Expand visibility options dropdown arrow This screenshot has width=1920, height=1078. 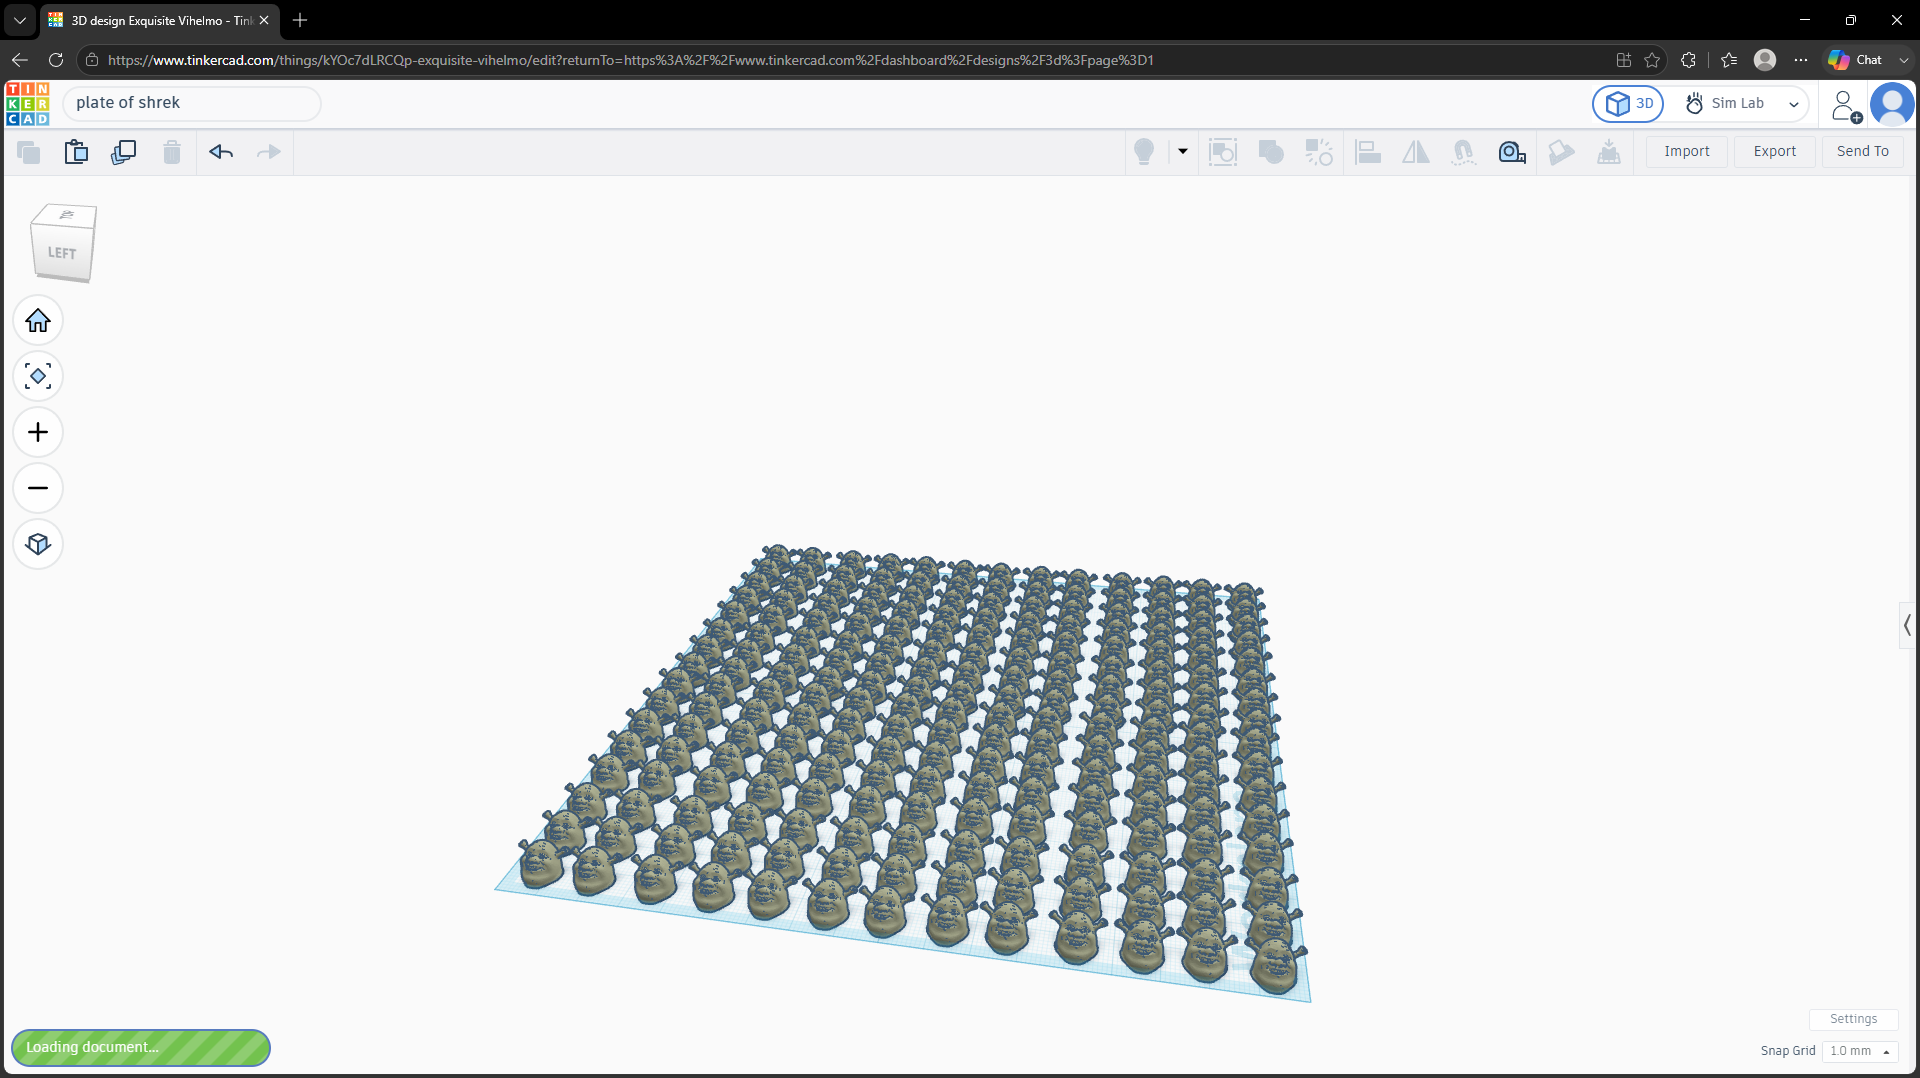(x=1183, y=152)
